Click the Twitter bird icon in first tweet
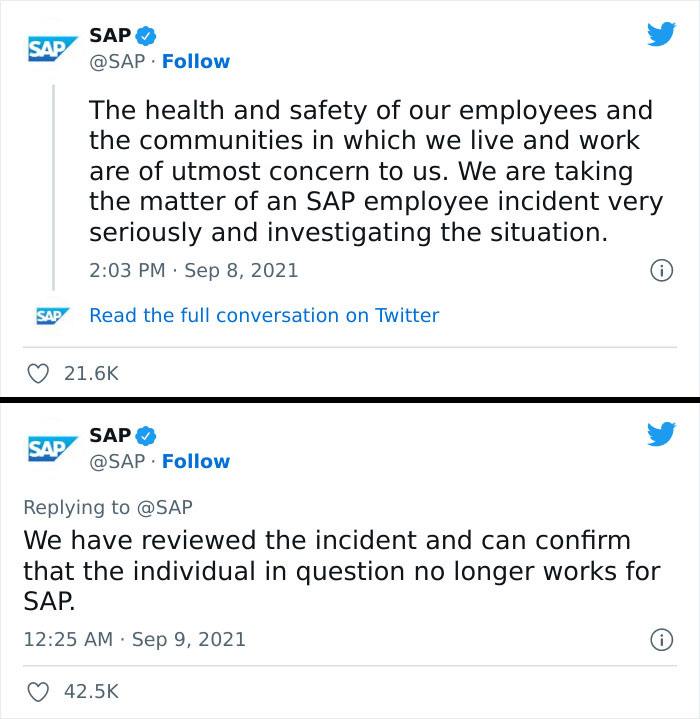The height and width of the screenshot is (719, 700). click(661, 35)
